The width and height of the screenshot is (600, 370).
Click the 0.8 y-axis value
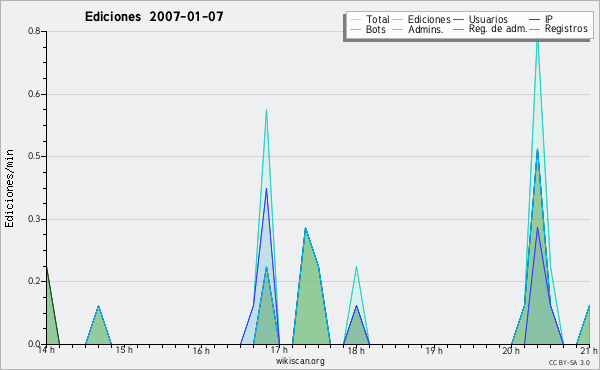point(34,31)
